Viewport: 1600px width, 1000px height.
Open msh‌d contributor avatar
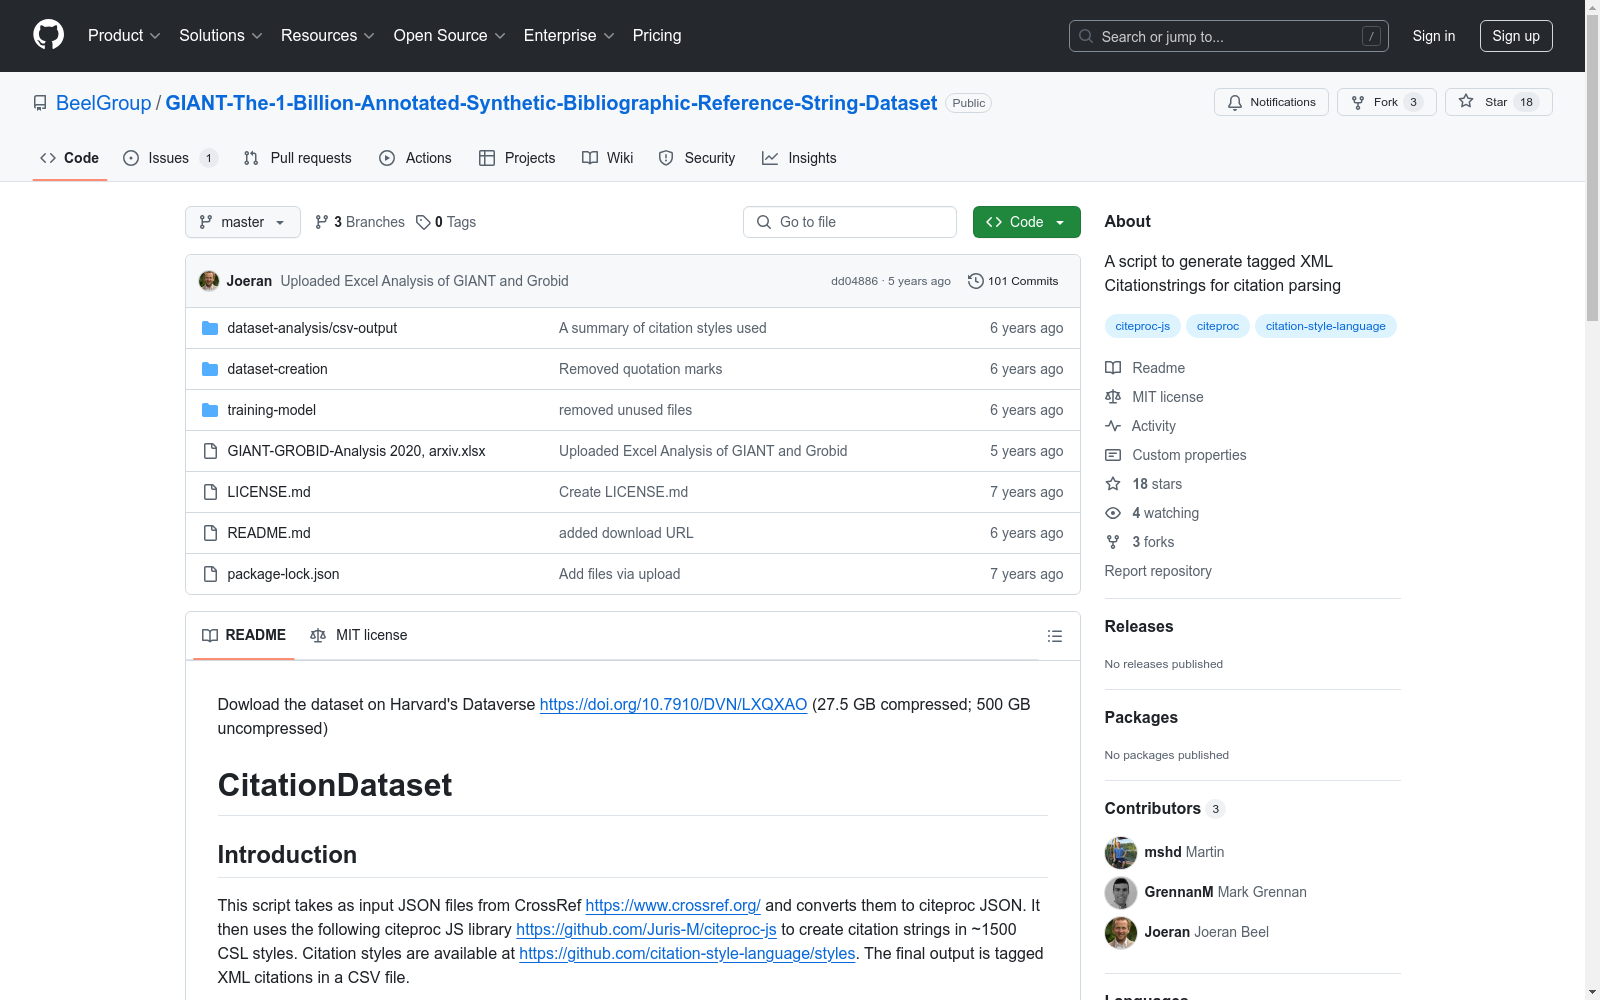click(1121, 852)
